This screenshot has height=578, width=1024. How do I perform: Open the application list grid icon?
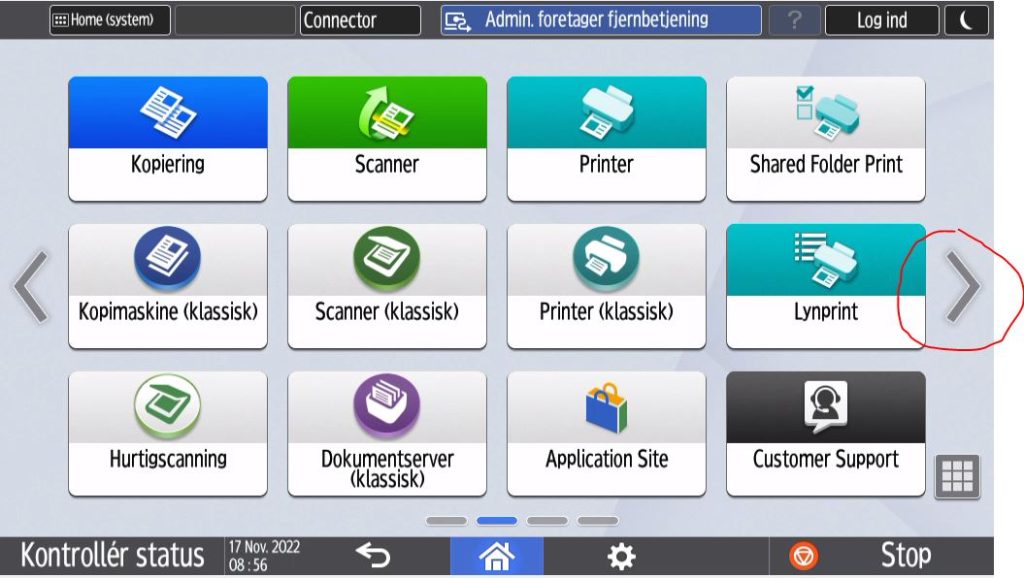(x=957, y=477)
